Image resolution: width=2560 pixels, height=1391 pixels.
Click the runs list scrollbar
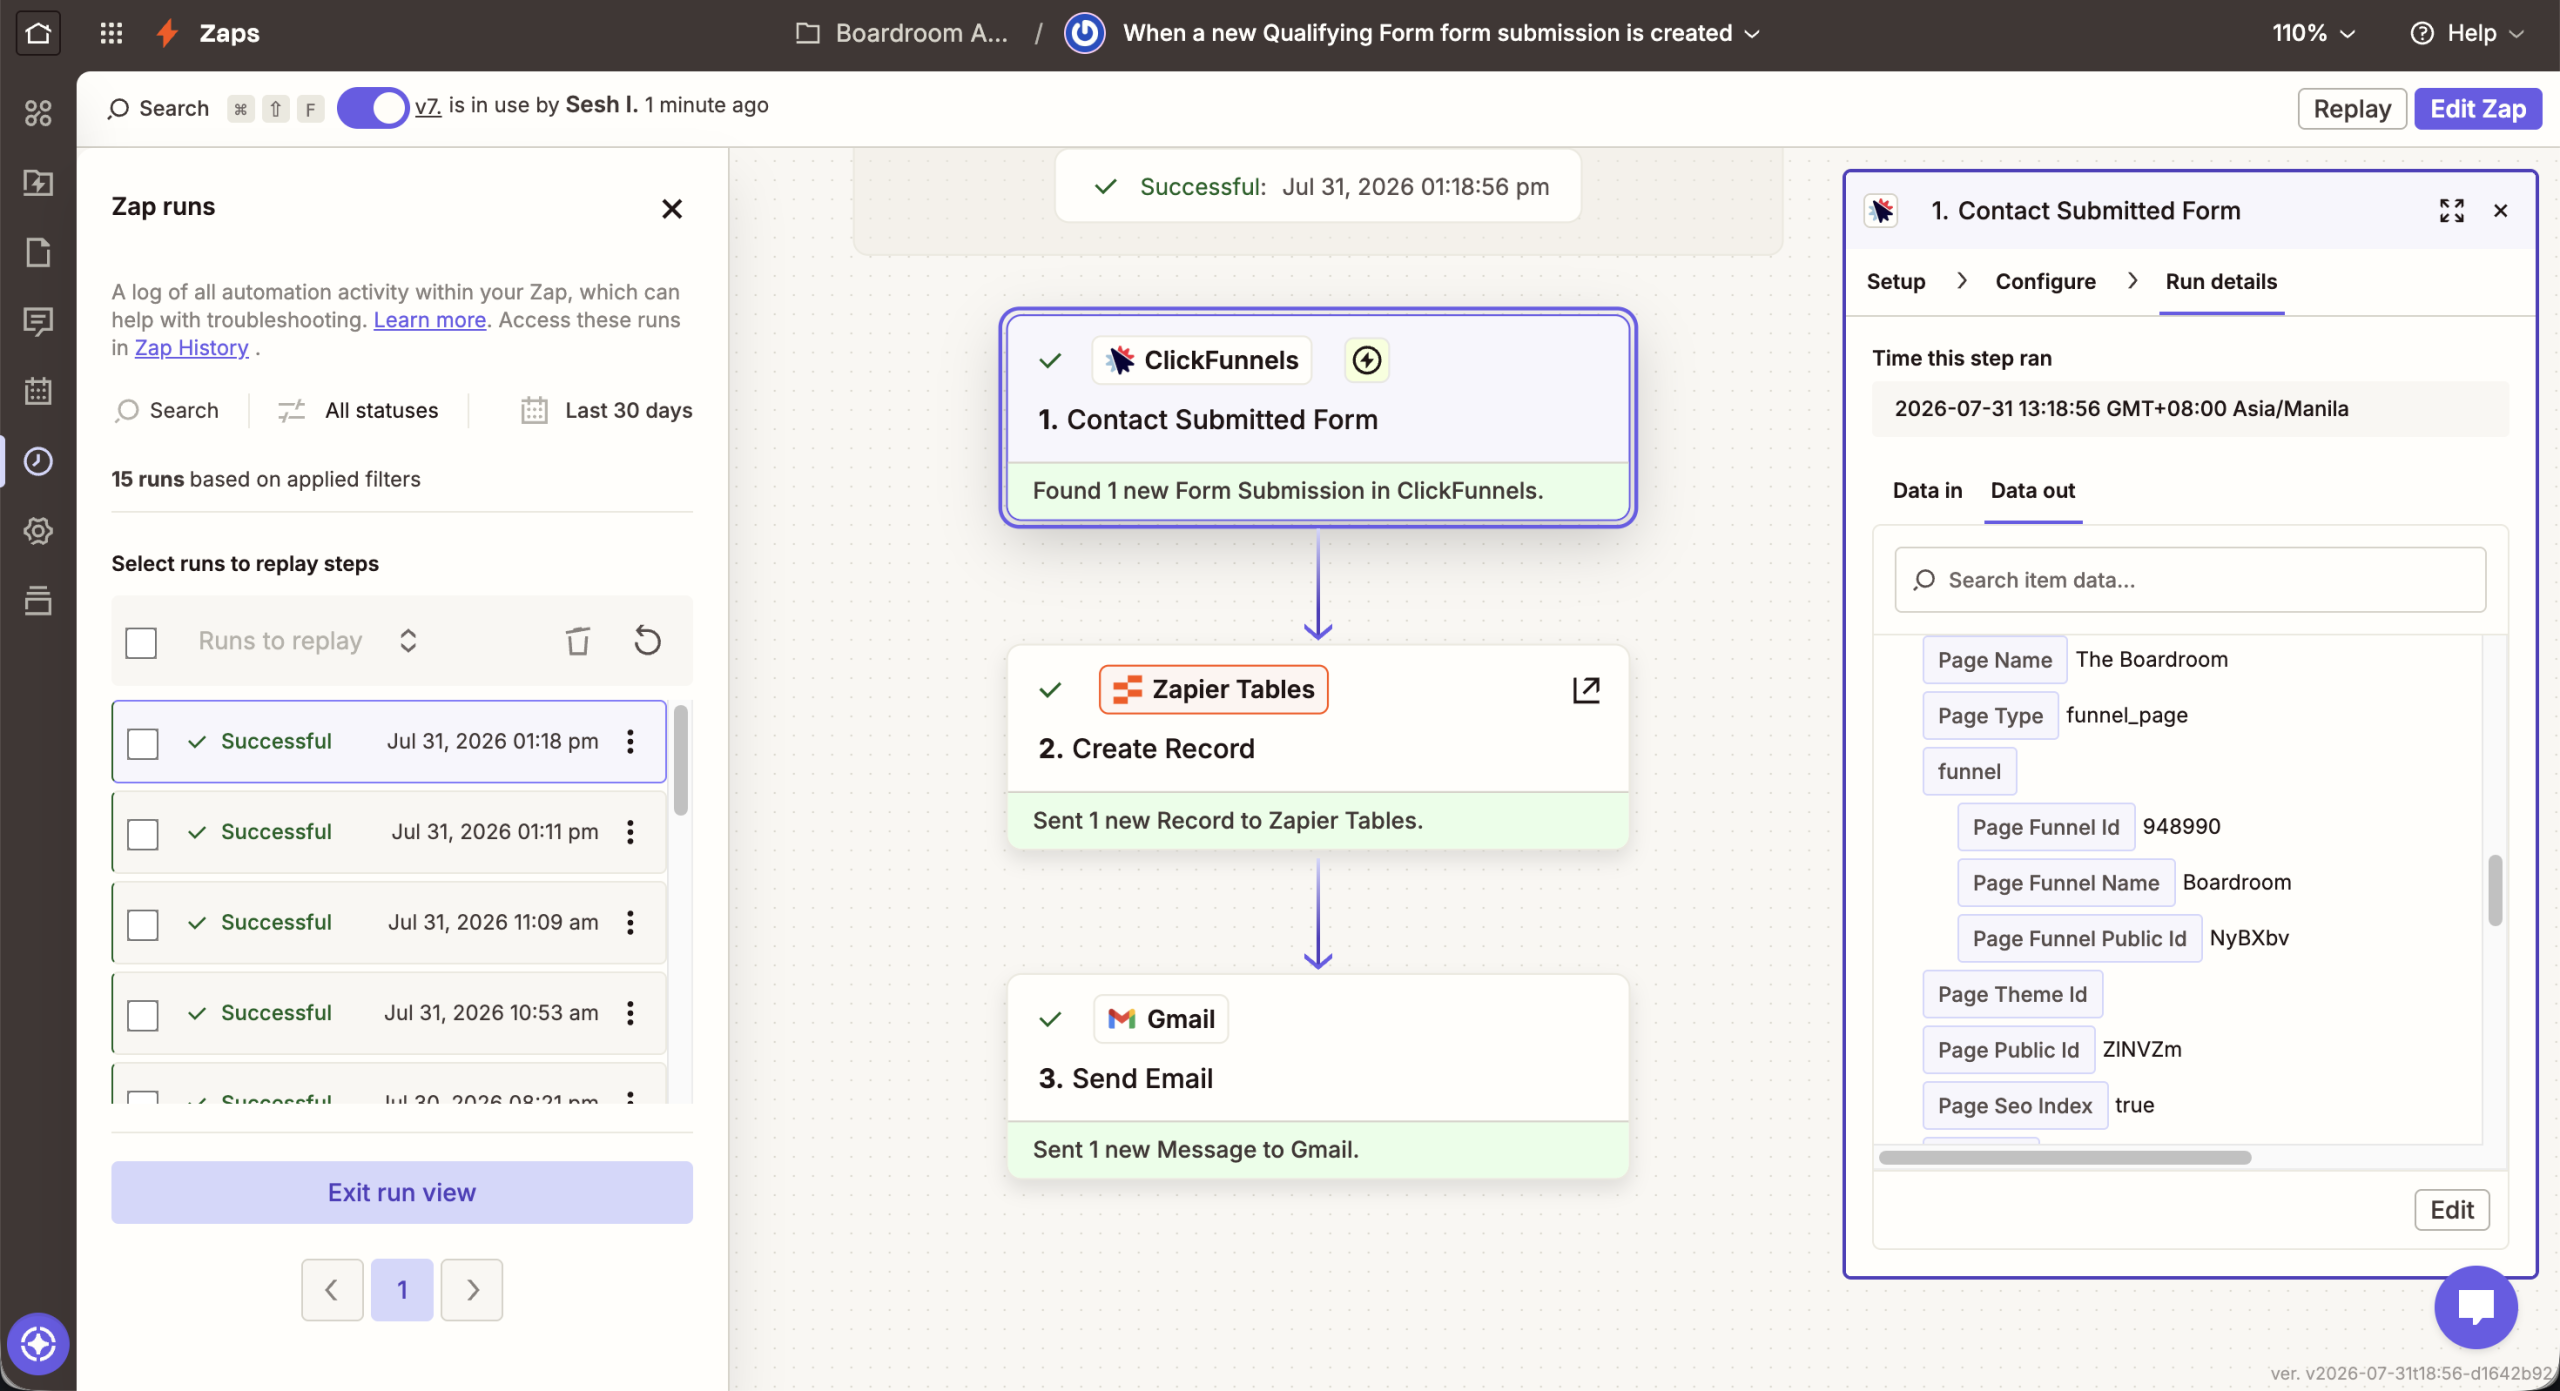coord(681,760)
